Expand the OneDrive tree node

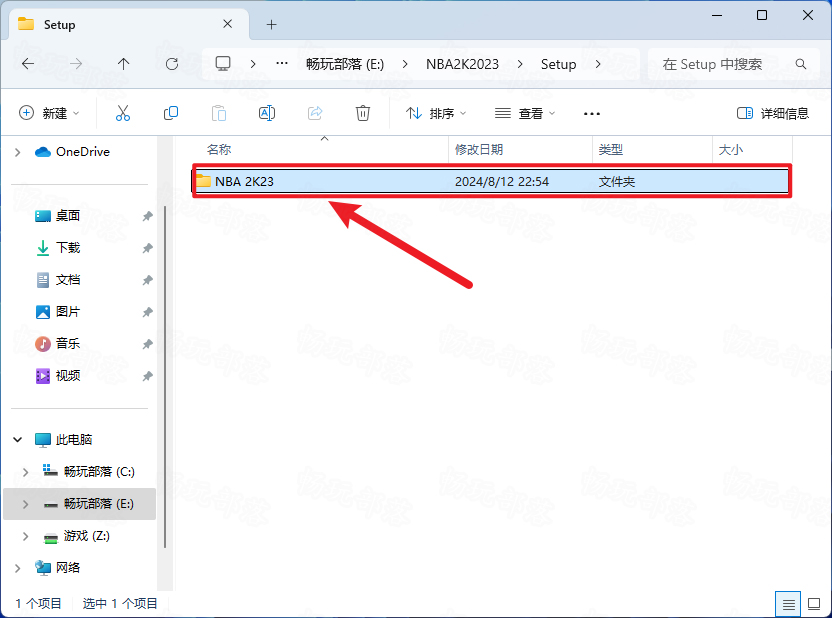(18, 152)
